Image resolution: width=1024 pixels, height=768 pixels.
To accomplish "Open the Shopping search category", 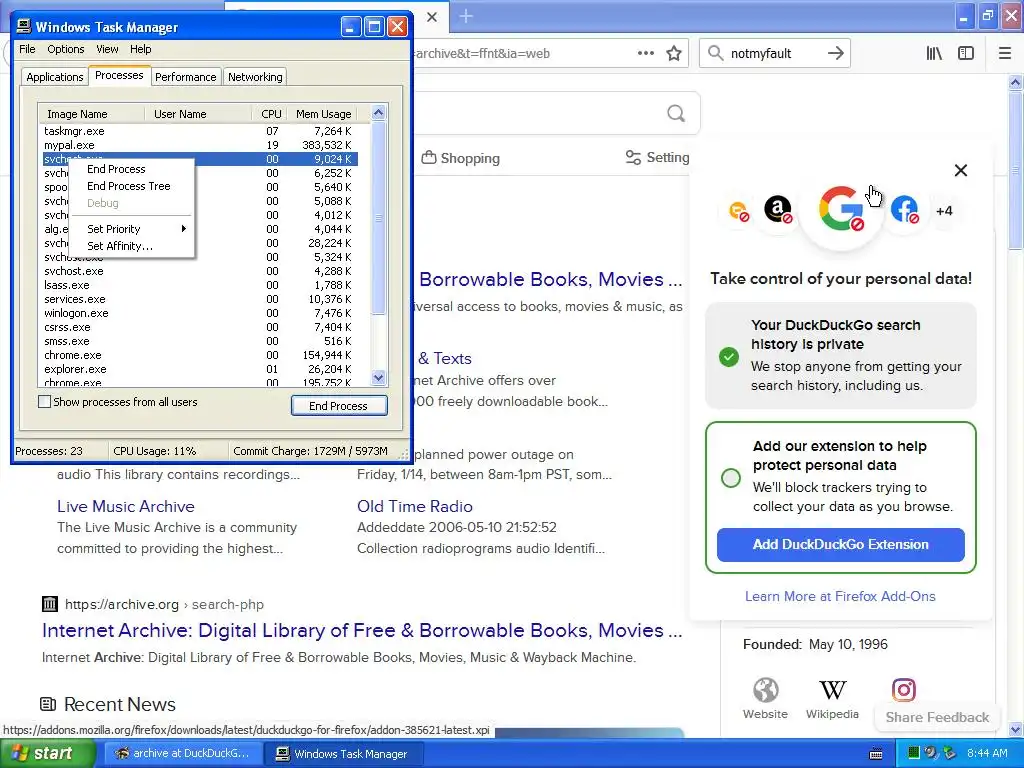I will pyautogui.click(x=460, y=158).
